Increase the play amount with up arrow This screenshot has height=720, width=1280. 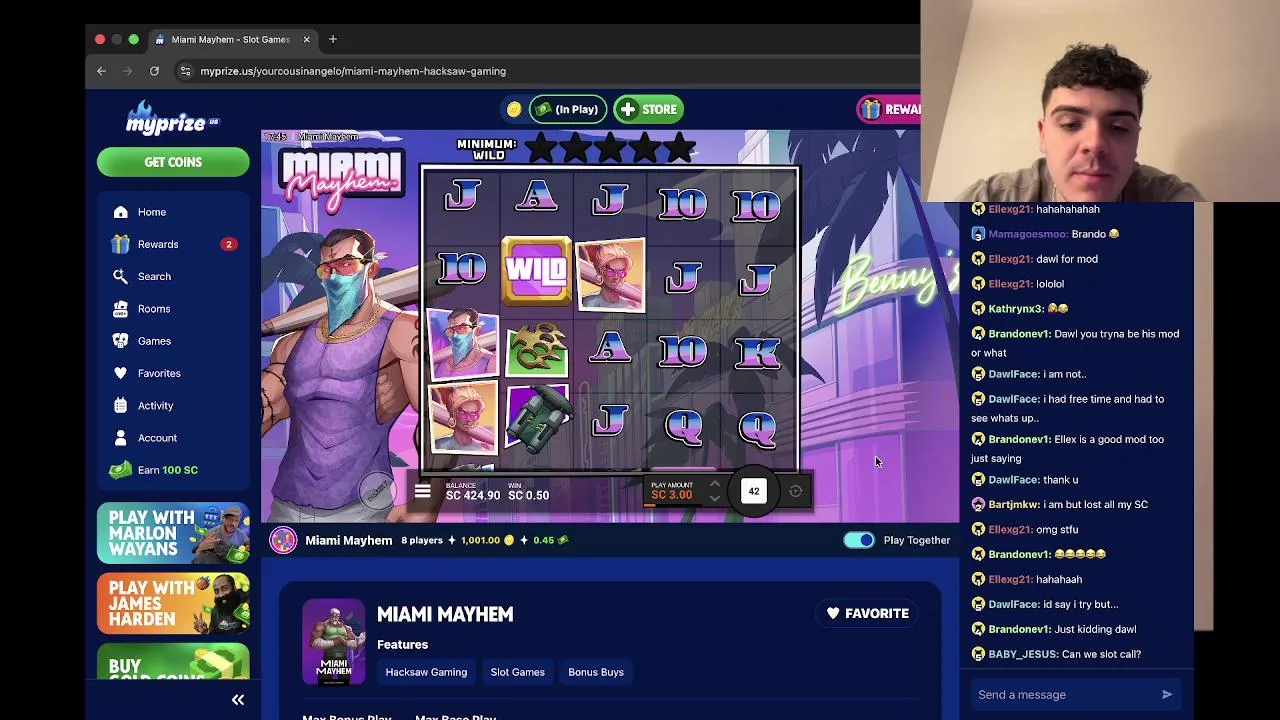pos(714,484)
